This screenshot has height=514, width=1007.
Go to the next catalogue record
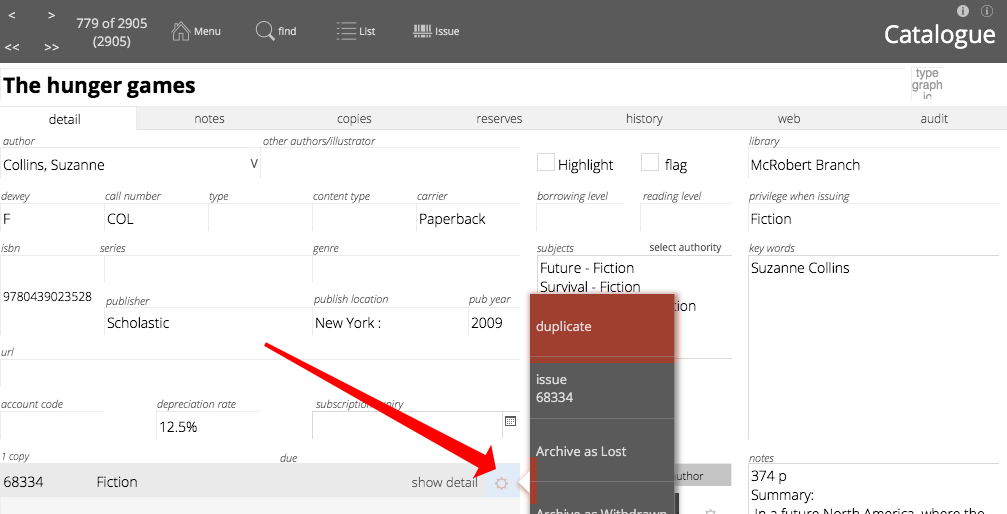point(51,15)
